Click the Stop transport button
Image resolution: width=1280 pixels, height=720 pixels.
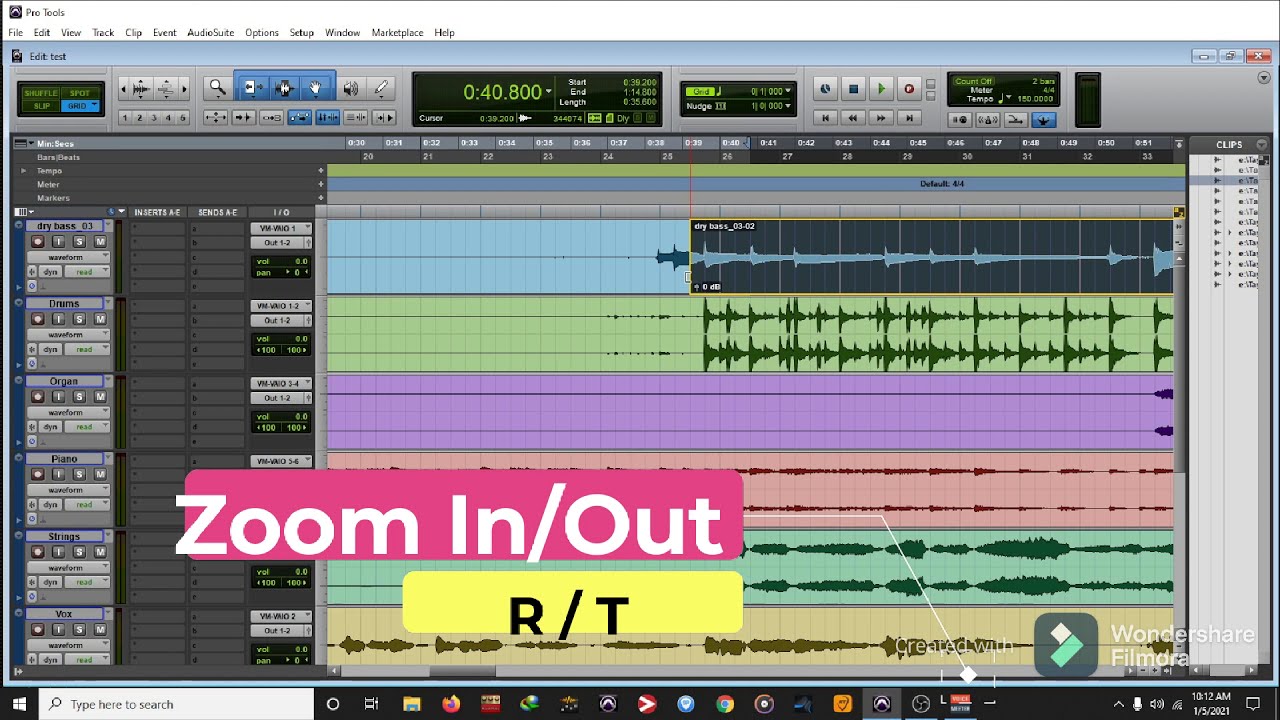(x=853, y=89)
